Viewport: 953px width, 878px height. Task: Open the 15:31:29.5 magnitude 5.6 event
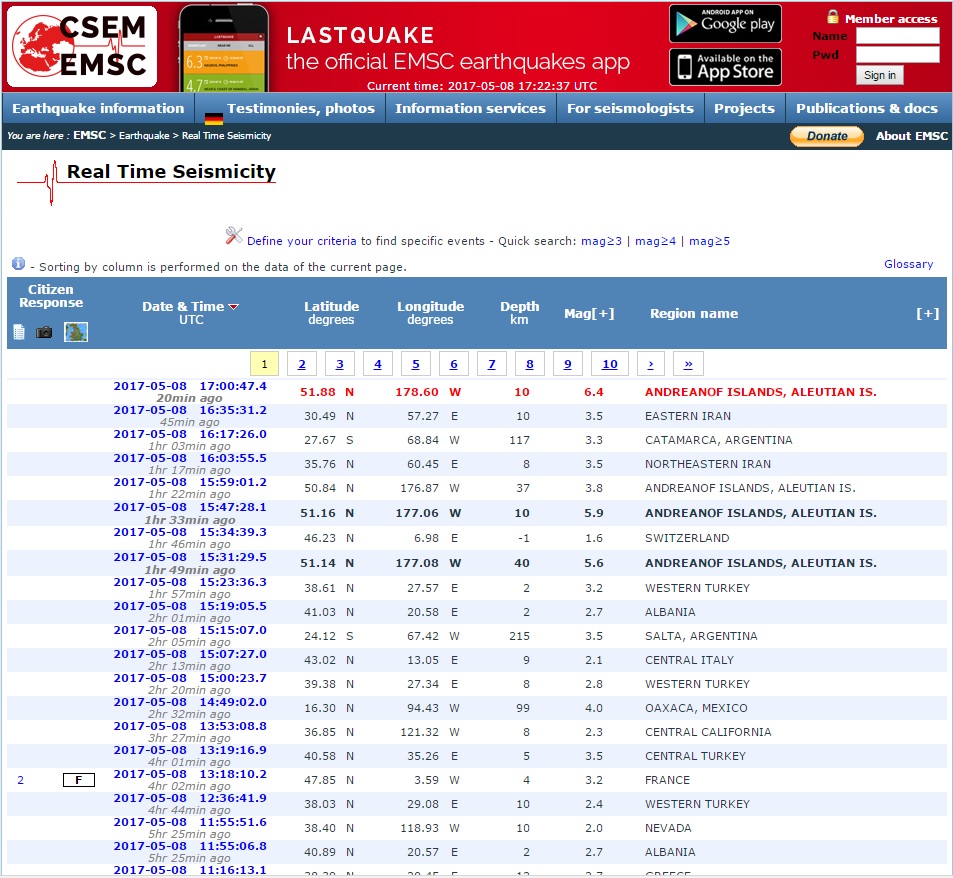coord(190,557)
